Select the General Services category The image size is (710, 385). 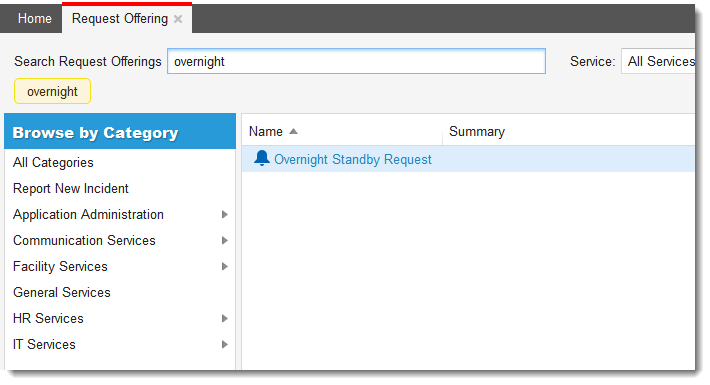[x=62, y=293]
